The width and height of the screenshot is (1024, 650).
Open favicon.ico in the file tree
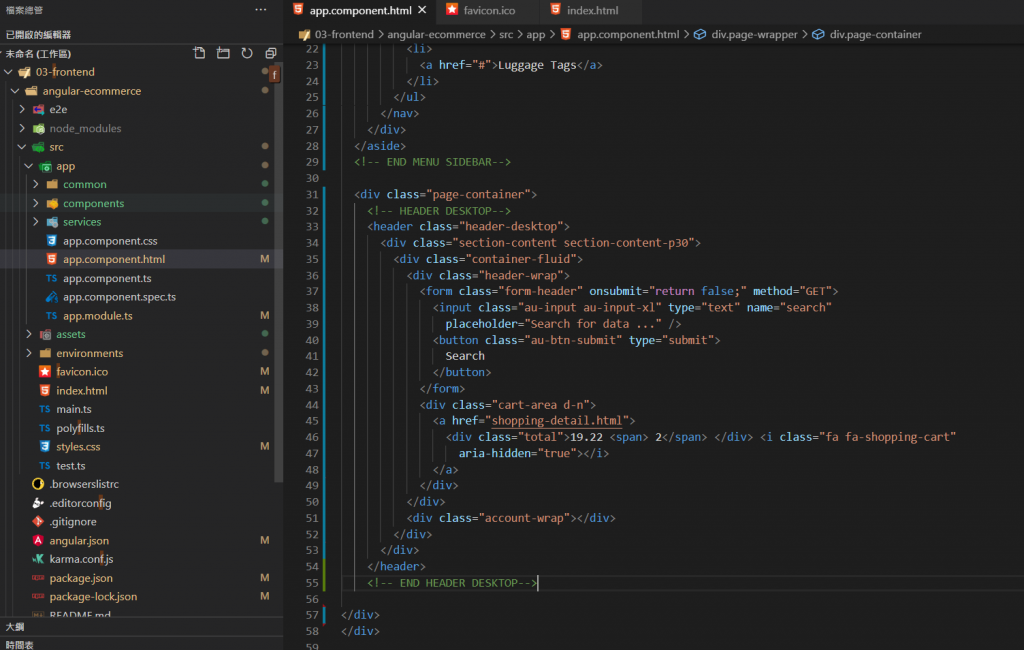(x=82, y=372)
